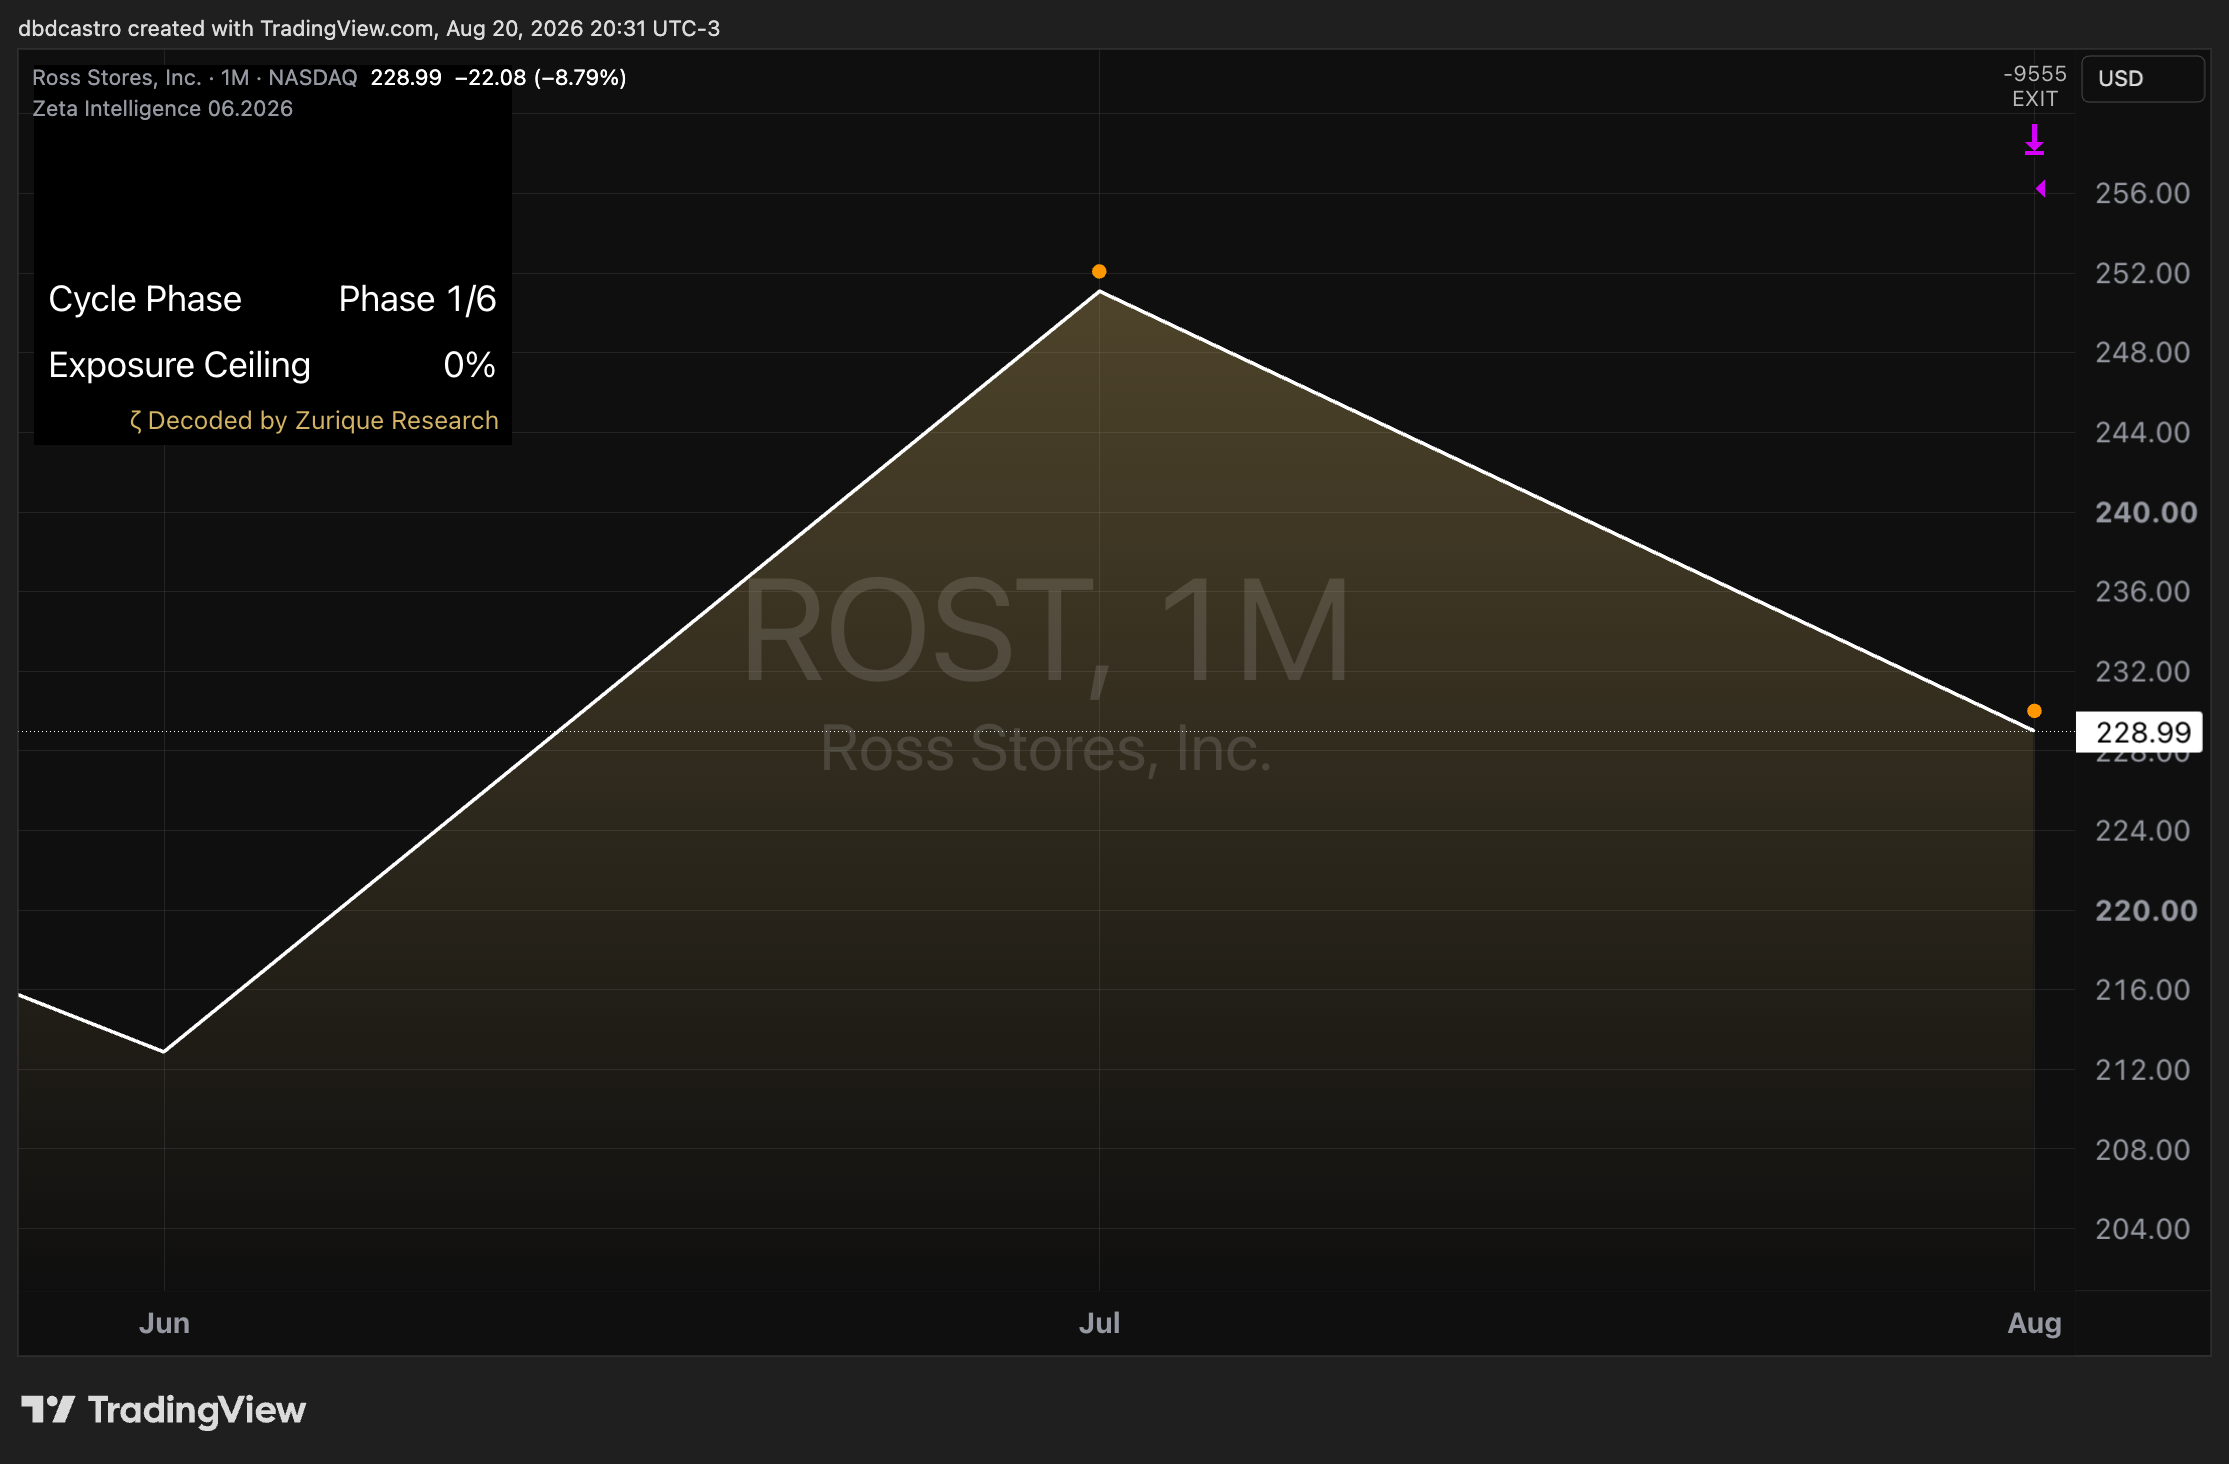Viewport: 2229px width, 1464px height.
Task: Click the '208.00' price axis label
Action: tap(2142, 1149)
